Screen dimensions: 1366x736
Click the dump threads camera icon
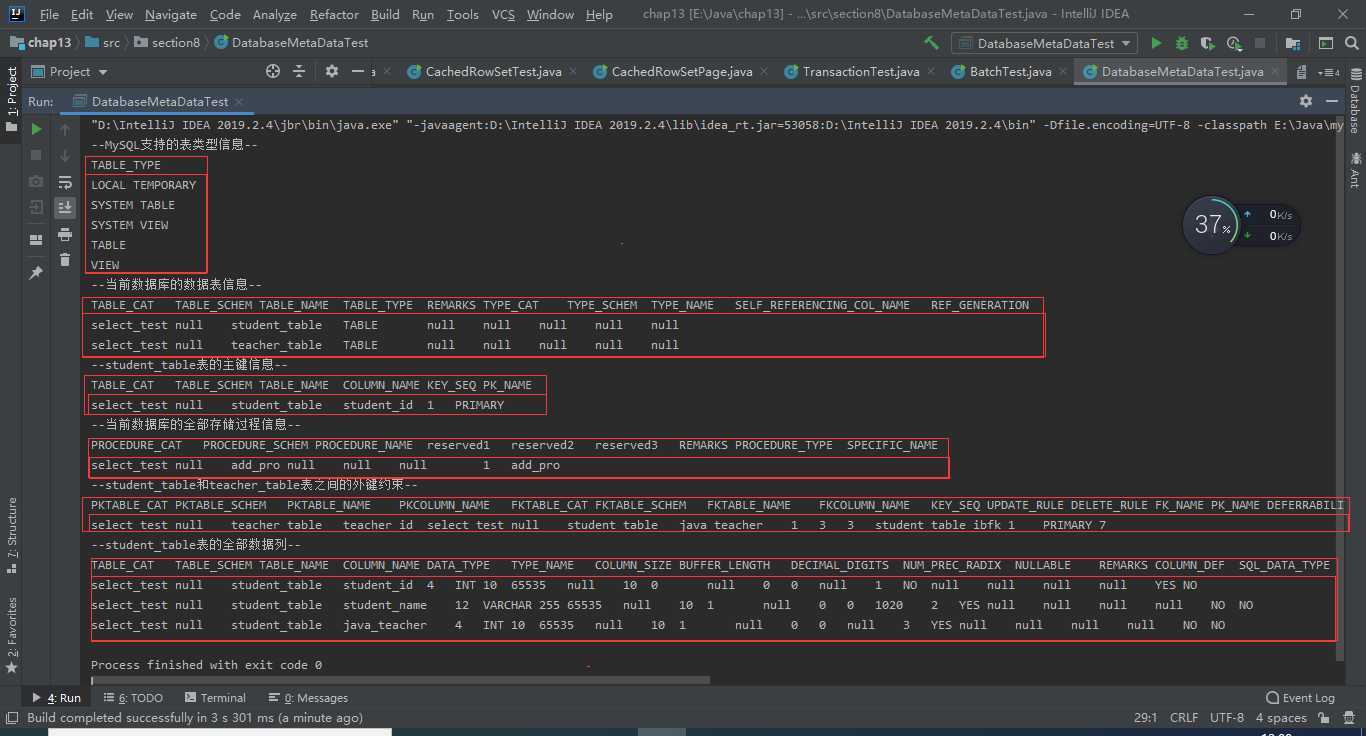pyautogui.click(x=36, y=181)
